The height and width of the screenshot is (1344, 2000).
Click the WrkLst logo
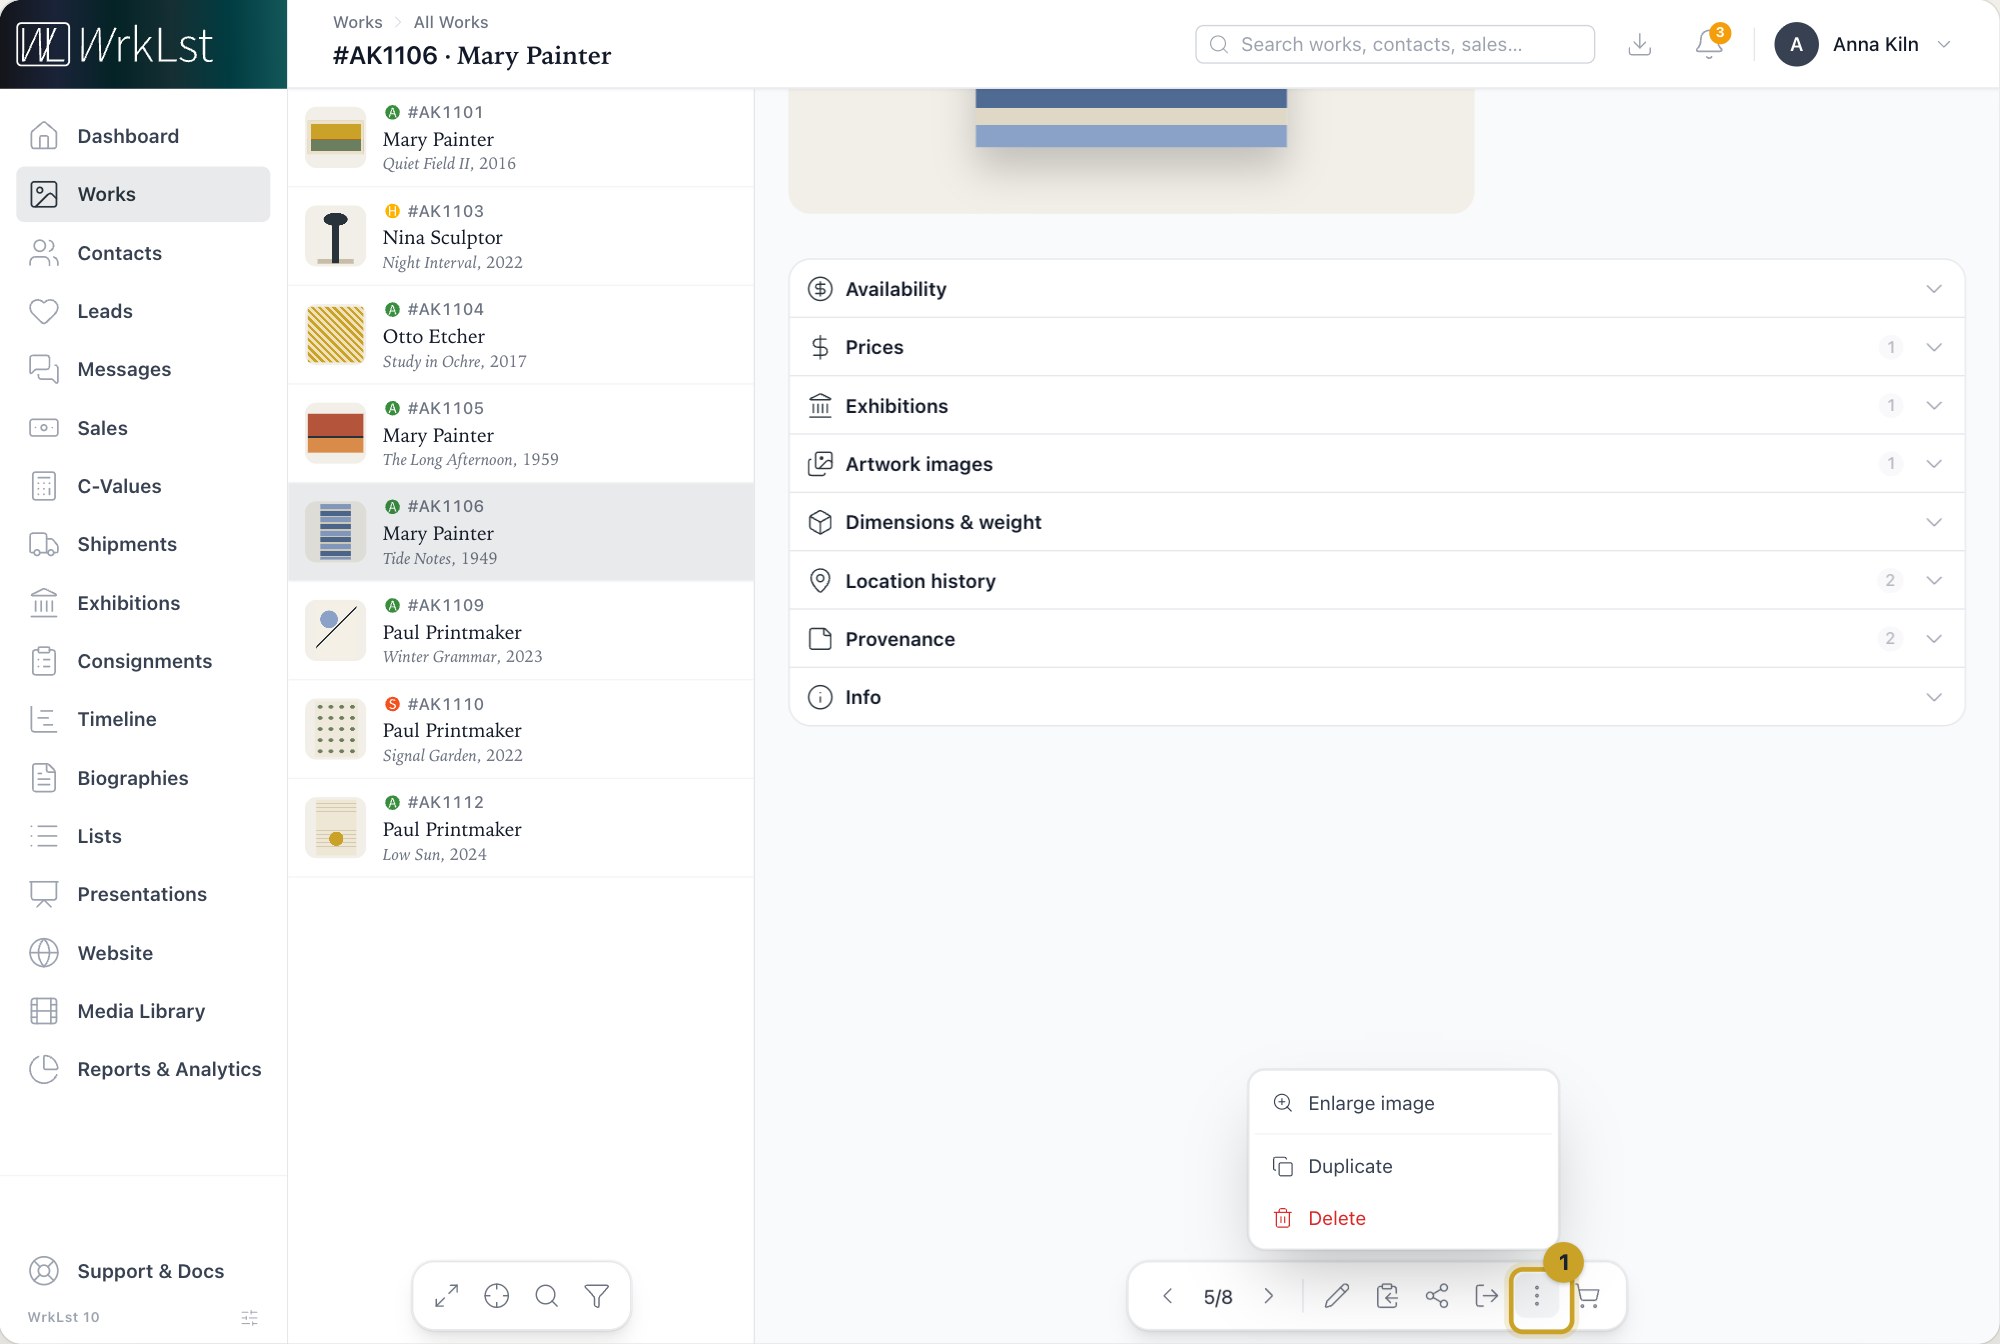(x=115, y=44)
